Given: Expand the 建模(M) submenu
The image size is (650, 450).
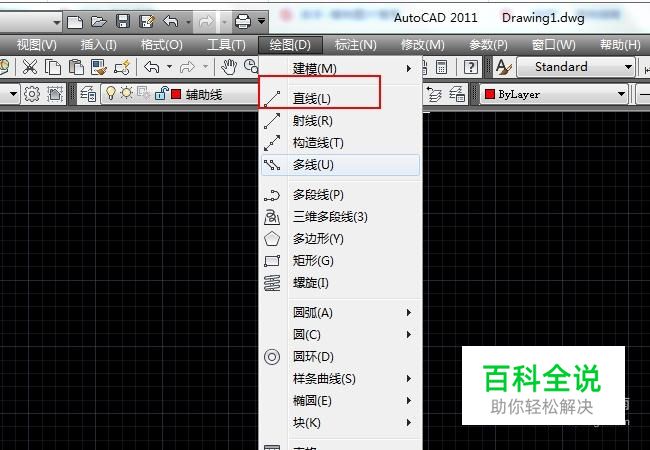Looking at the screenshot, I should point(341,68).
